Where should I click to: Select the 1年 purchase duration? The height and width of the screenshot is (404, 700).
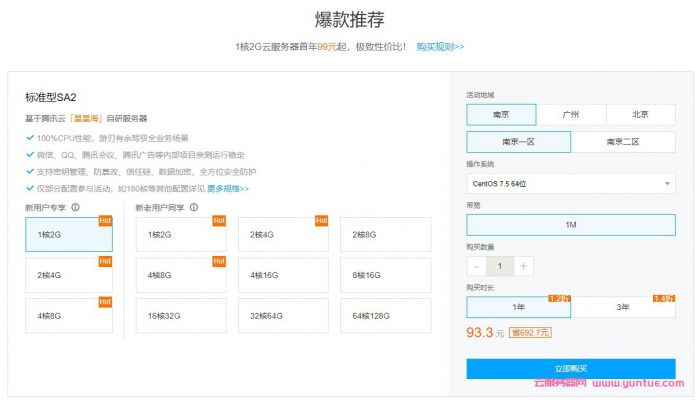(518, 307)
